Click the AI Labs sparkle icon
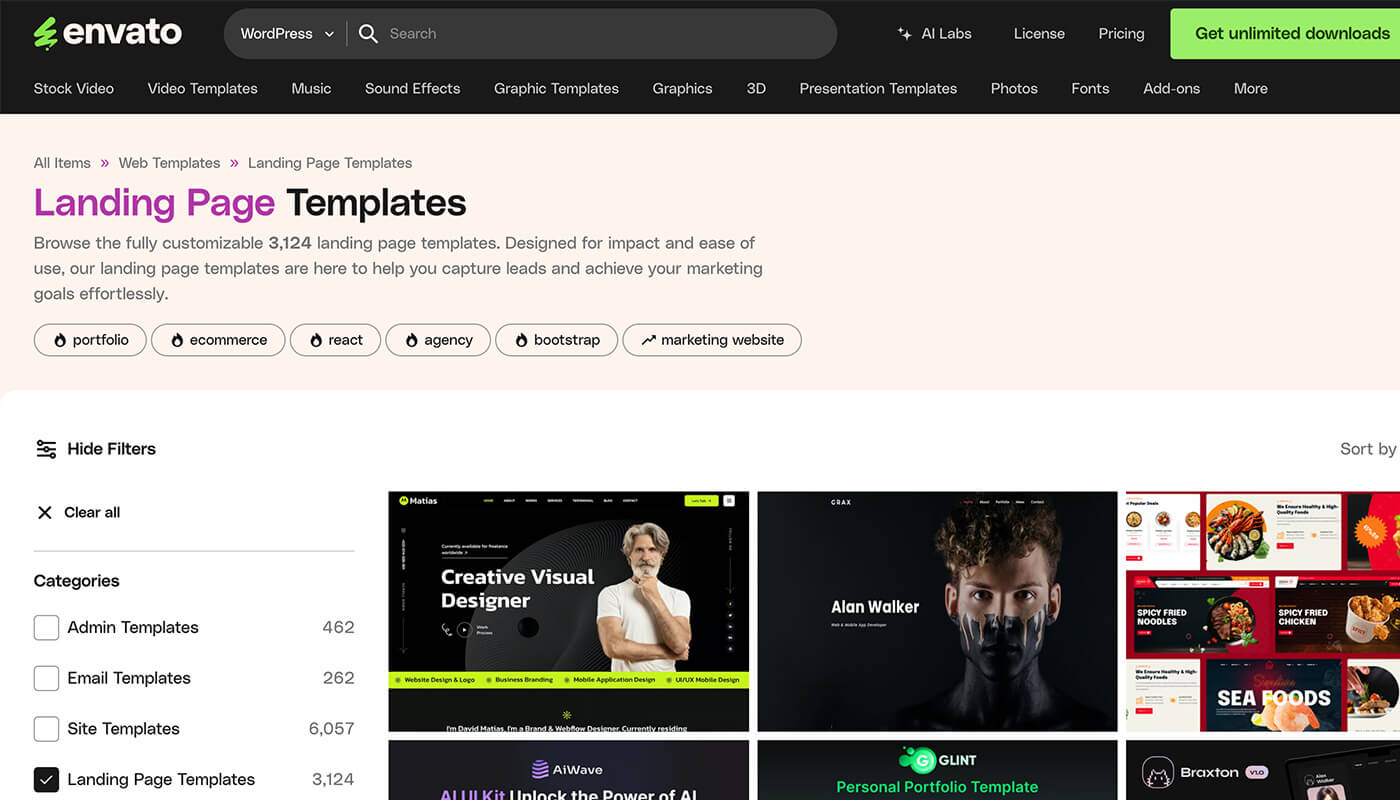 coord(904,34)
